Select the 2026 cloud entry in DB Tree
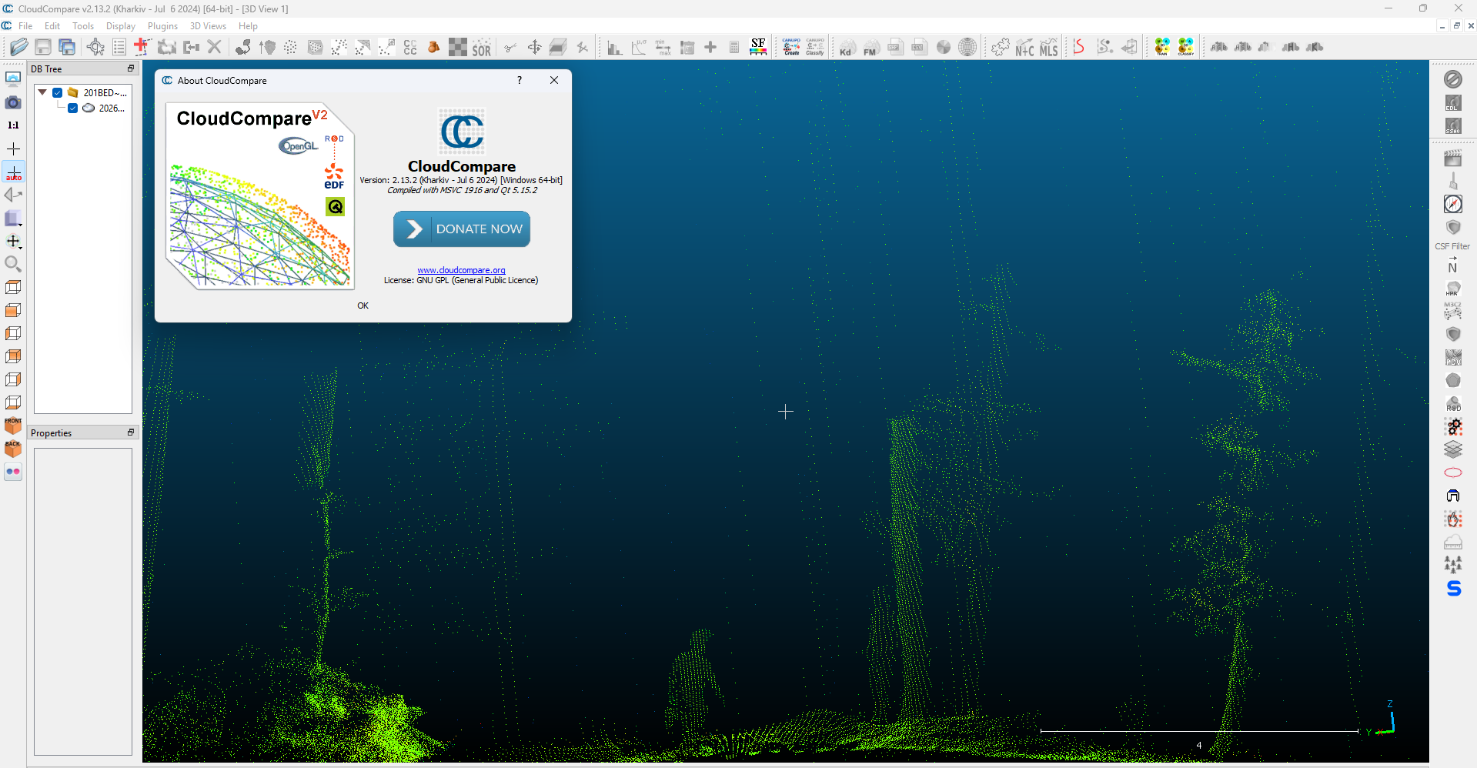 111,108
